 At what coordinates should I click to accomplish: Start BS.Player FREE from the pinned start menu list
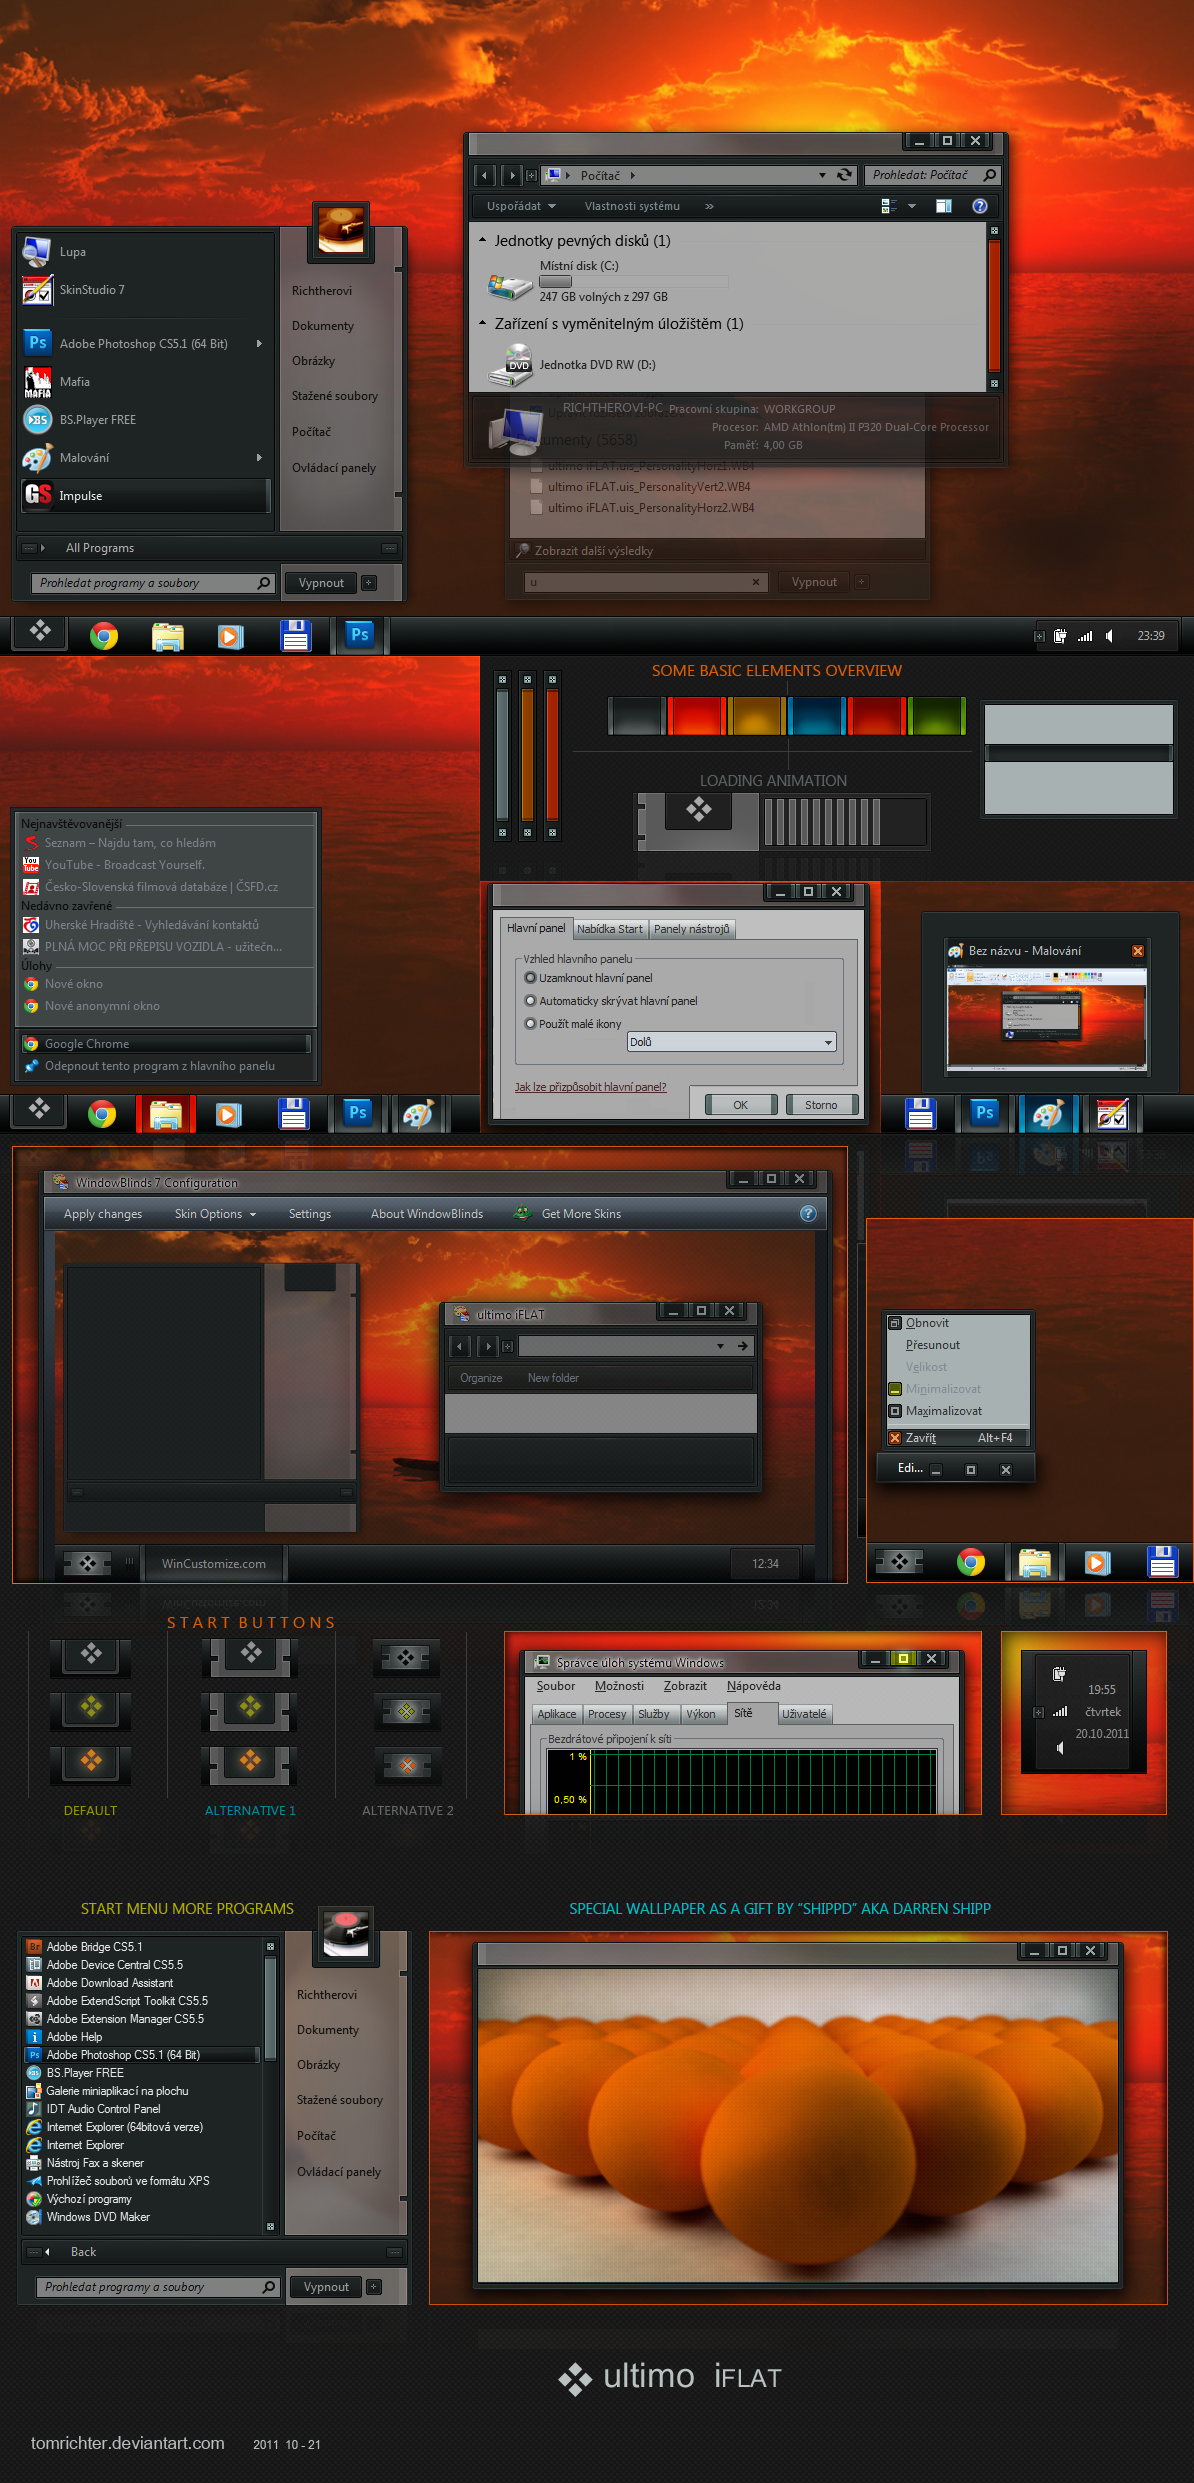click(x=146, y=420)
